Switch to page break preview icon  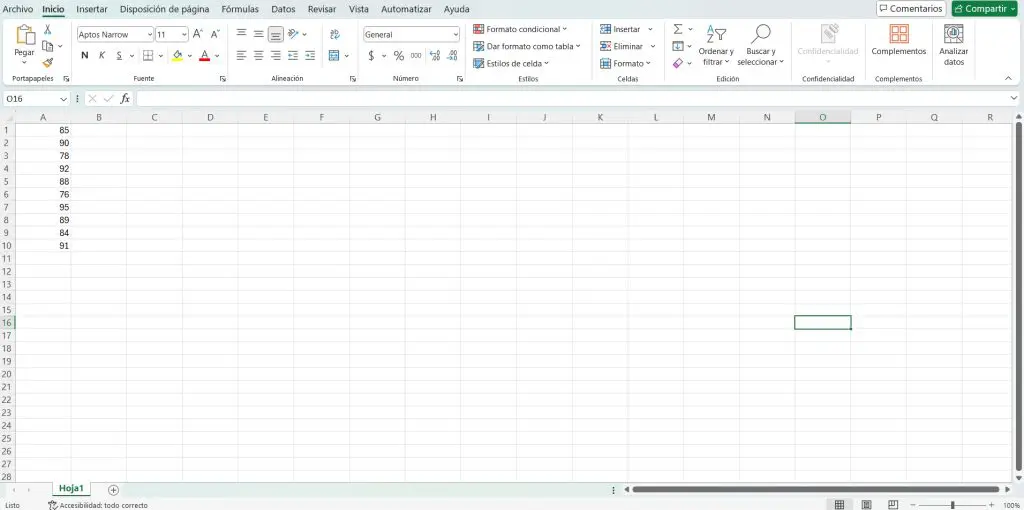[893, 505]
